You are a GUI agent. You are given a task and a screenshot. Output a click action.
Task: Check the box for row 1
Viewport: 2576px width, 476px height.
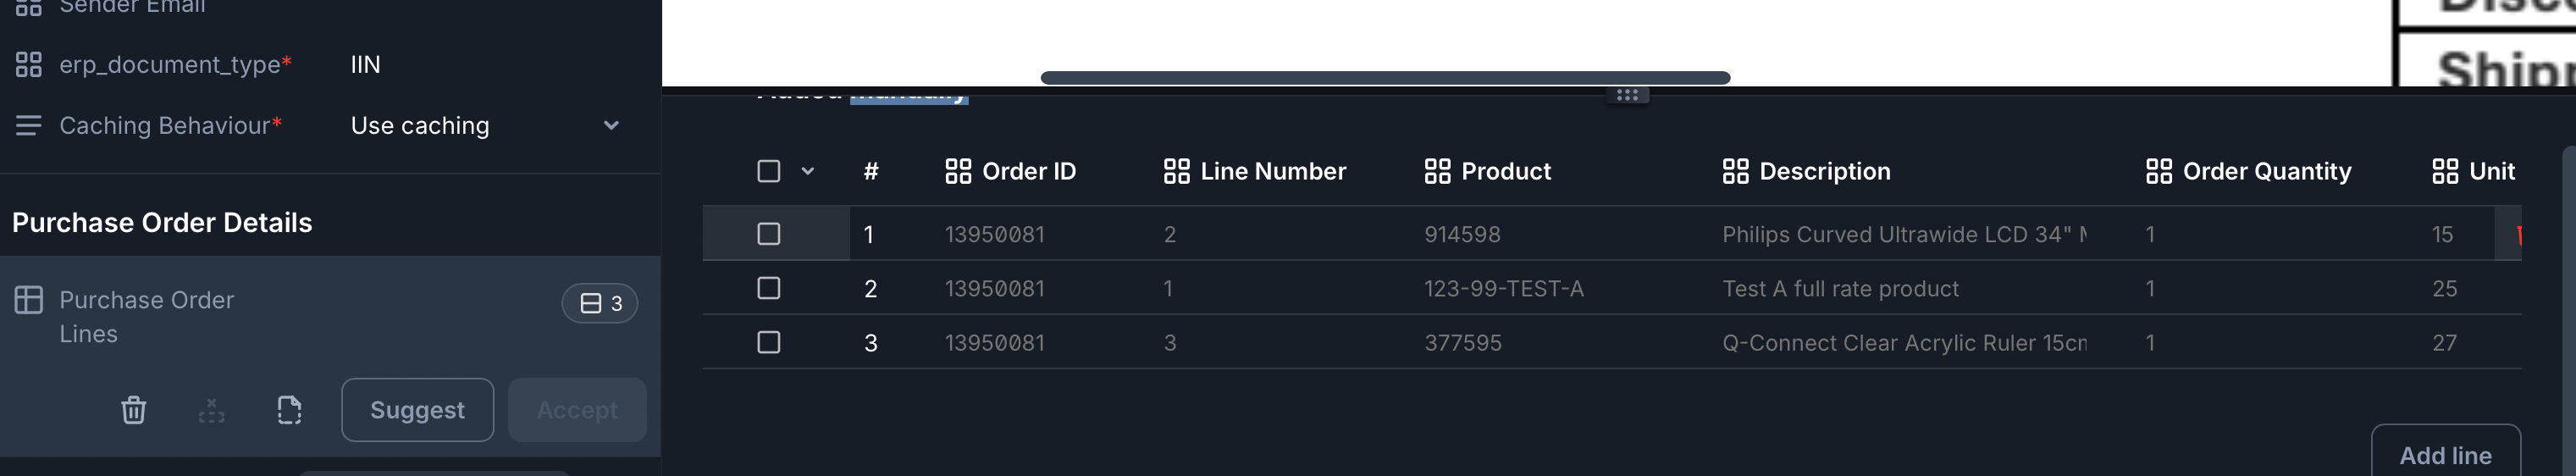click(x=768, y=234)
